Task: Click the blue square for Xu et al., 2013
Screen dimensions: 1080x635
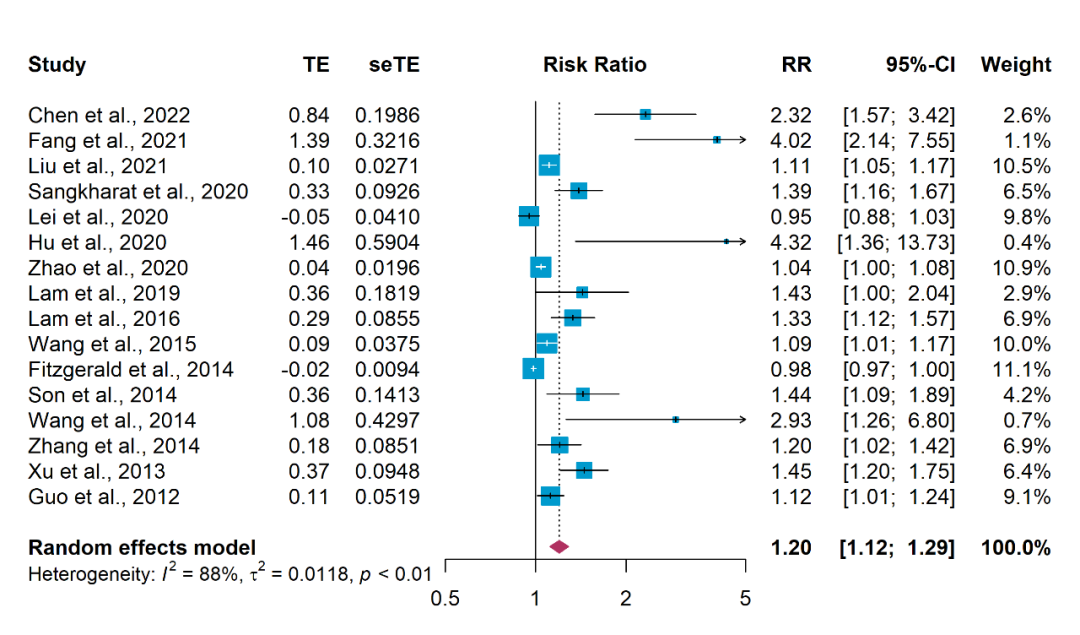Action: 584,471
